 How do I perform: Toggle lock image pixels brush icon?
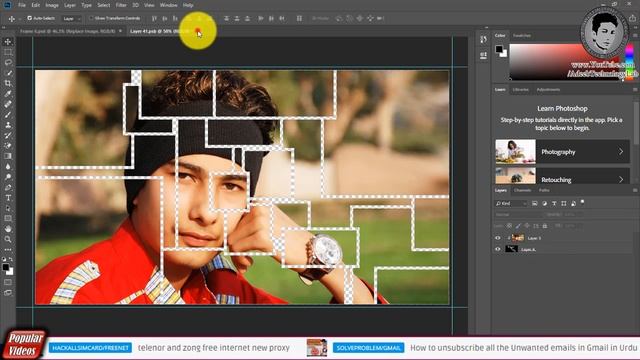point(518,226)
